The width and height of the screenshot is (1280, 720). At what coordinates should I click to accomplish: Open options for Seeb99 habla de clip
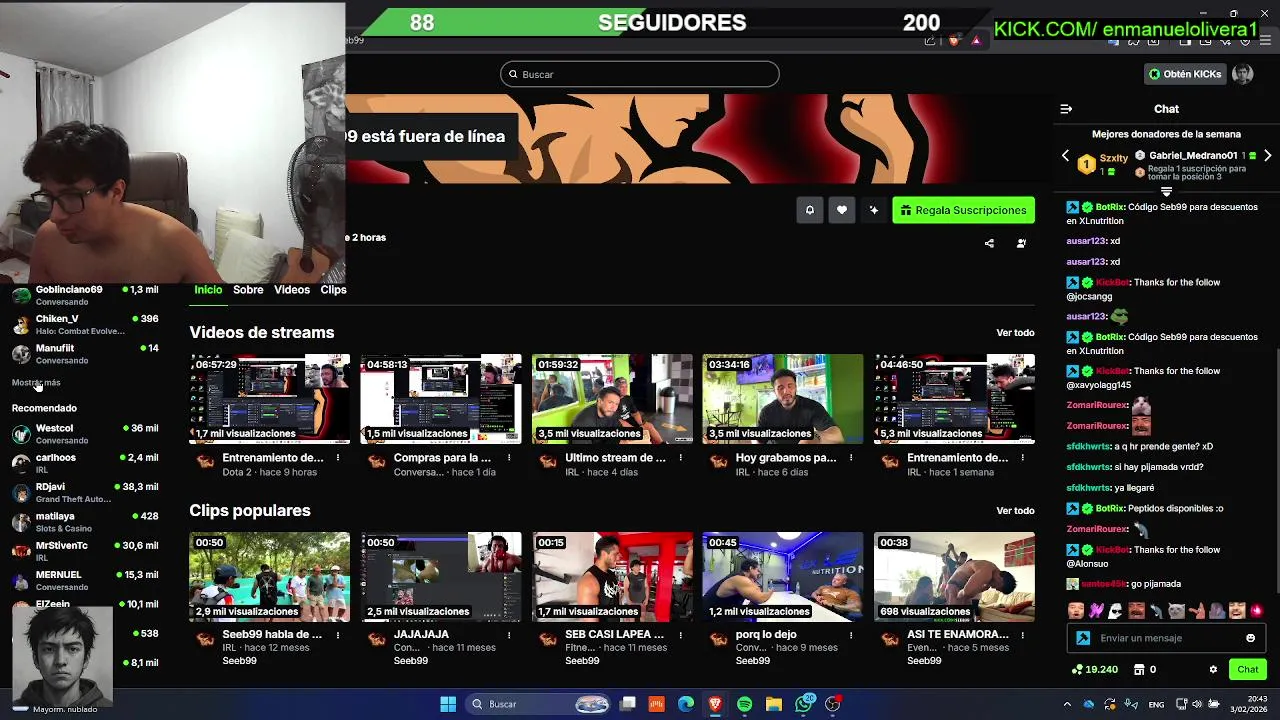point(338,634)
